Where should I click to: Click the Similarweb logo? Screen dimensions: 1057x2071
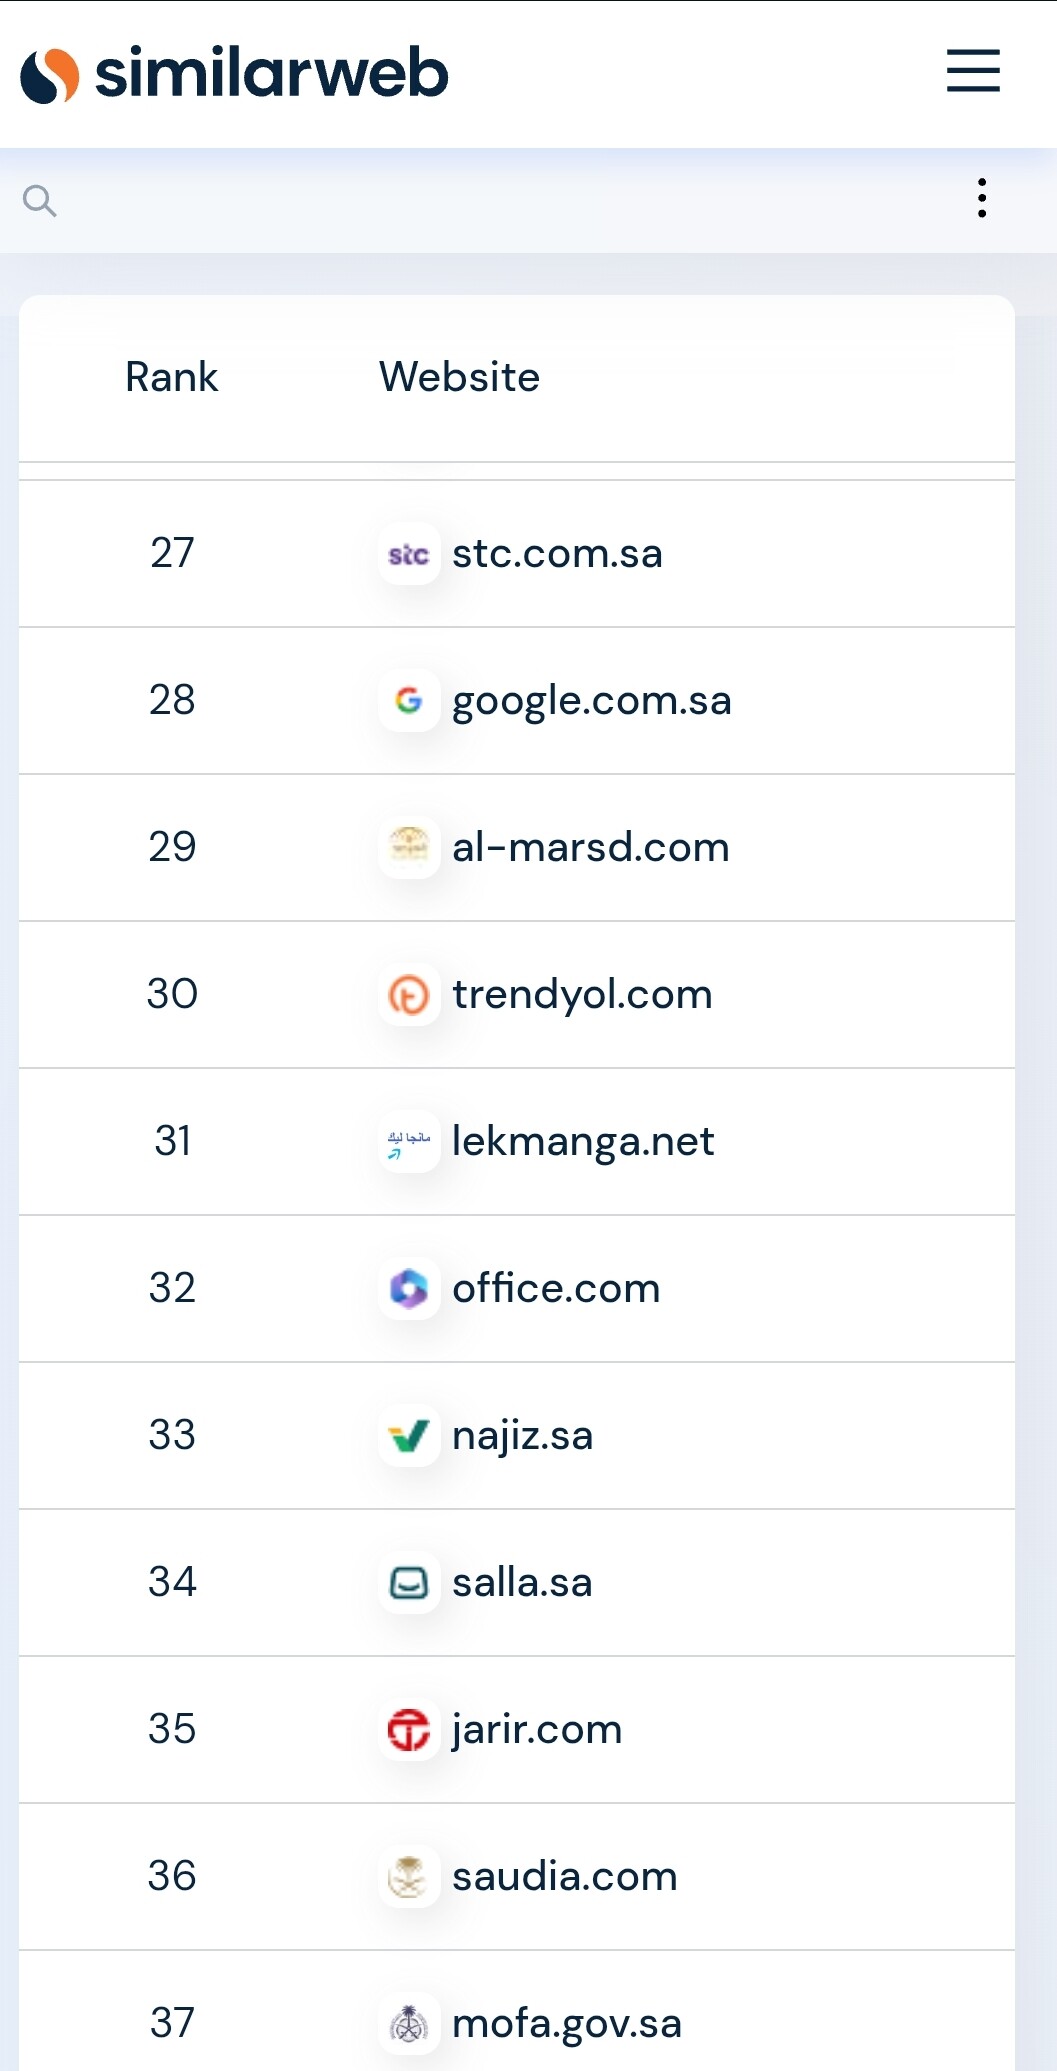pos(234,74)
